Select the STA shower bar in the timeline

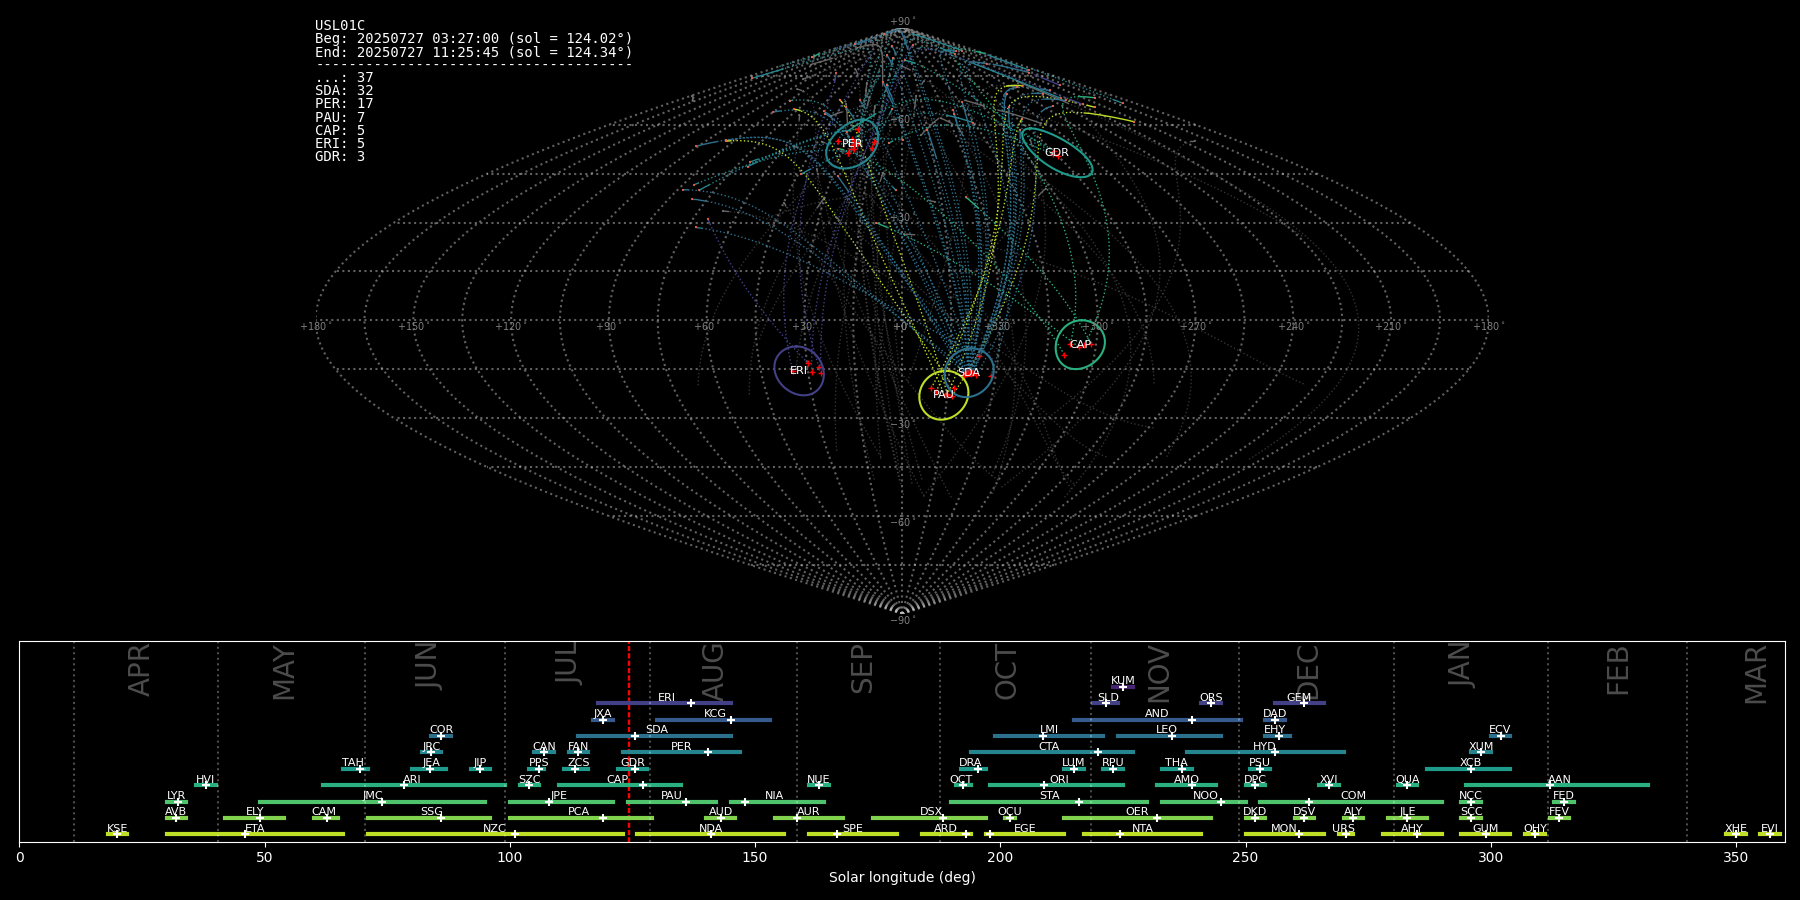tap(1049, 802)
